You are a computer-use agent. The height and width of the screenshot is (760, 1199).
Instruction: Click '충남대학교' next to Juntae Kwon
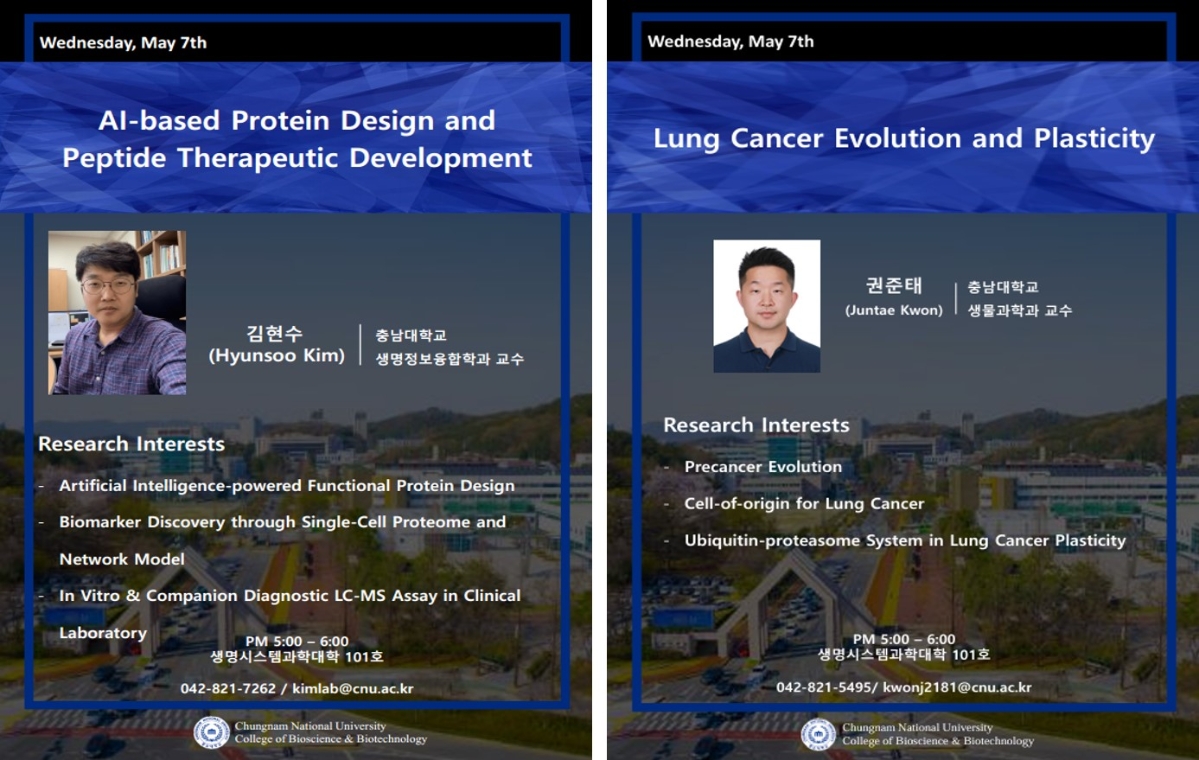(1003, 287)
